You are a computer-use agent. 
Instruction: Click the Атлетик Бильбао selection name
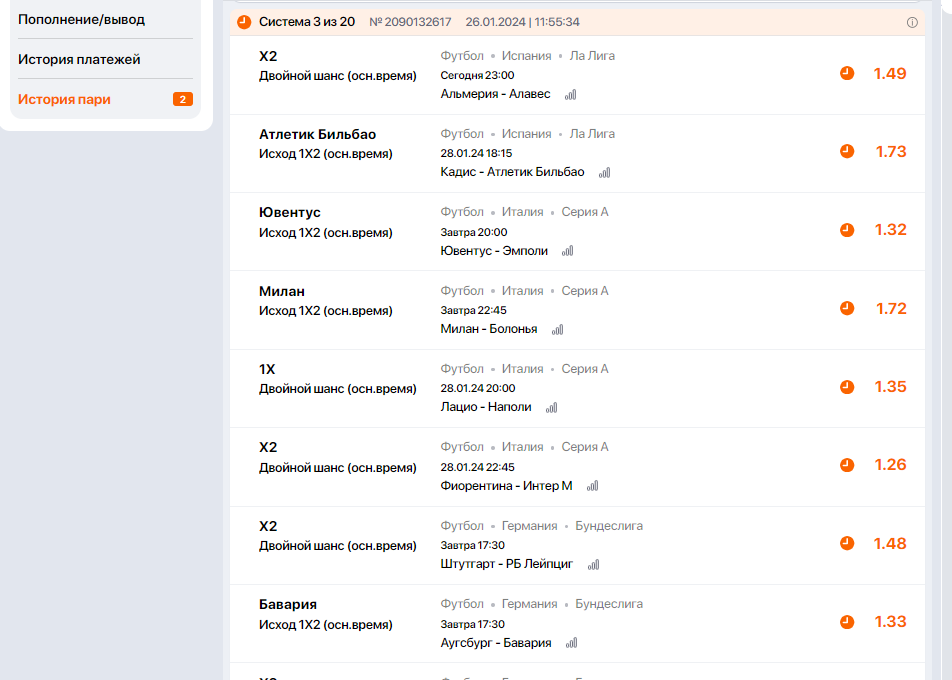(318, 134)
